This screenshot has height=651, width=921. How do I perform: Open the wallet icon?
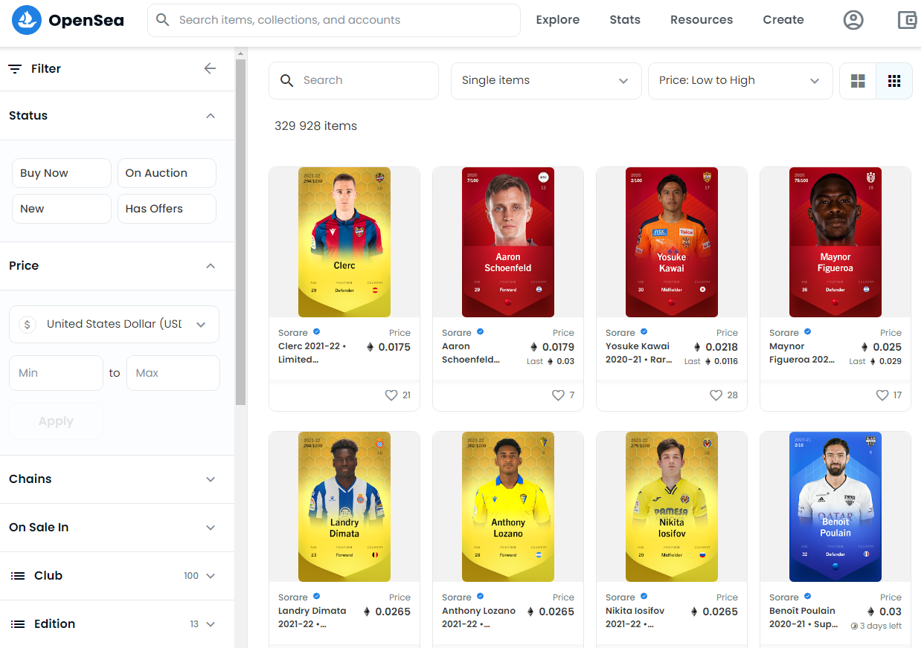click(908, 20)
